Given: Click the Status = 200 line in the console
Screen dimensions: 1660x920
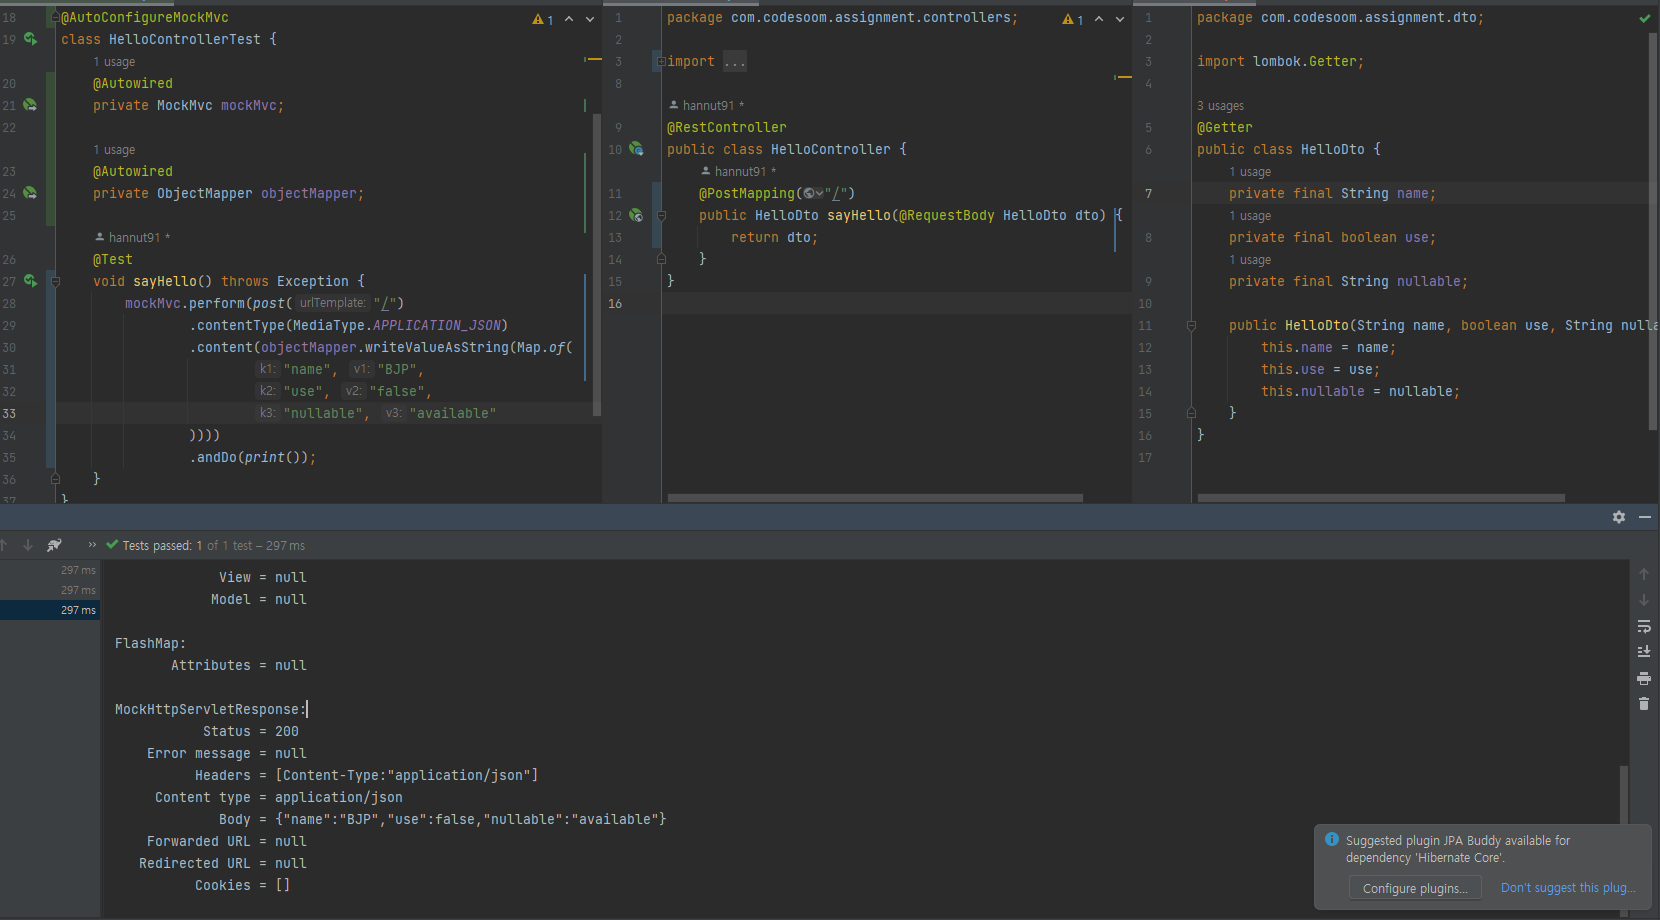Looking at the screenshot, I should pos(250,732).
